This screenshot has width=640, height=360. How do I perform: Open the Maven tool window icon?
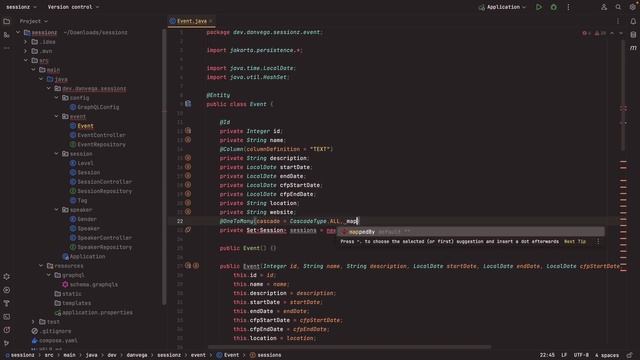click(633, 48)
